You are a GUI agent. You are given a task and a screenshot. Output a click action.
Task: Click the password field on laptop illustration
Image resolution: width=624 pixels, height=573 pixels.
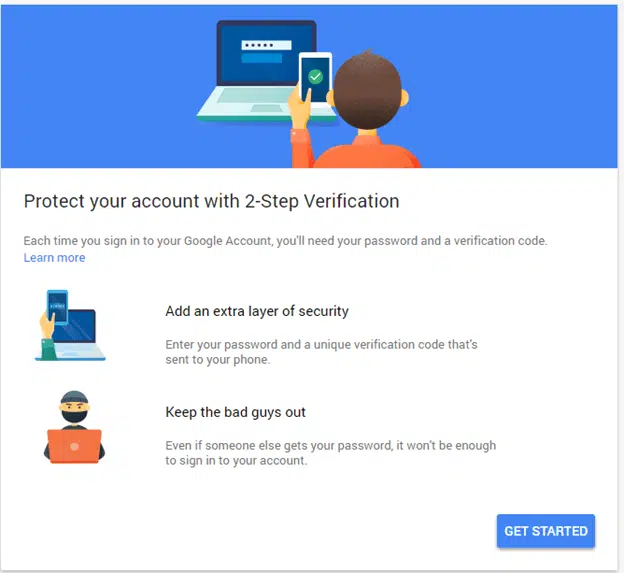(x=266, y=45)
